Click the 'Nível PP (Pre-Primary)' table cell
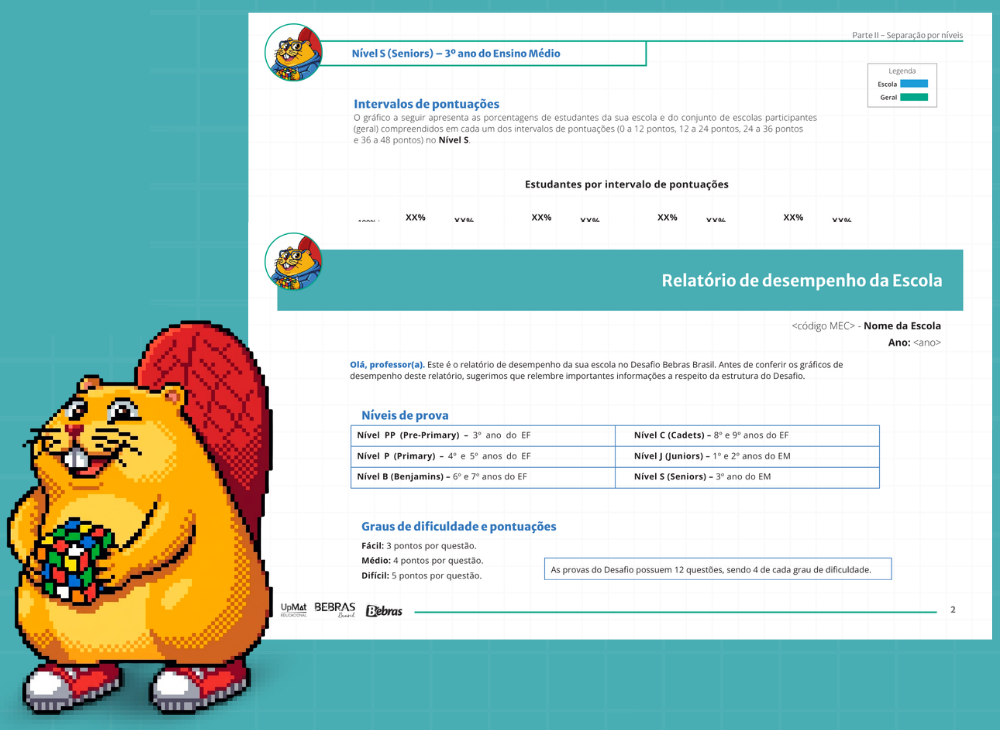The width and height of the screenshot is (1000, 730). [483, 435]
